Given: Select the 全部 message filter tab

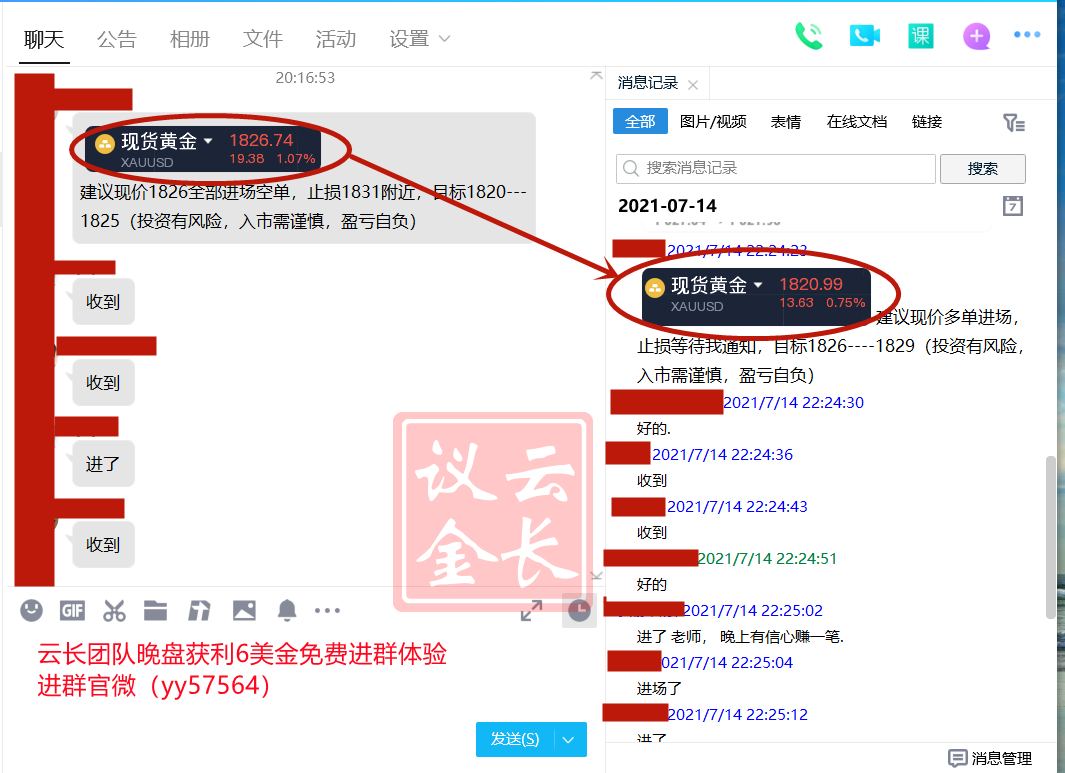Looking at the screenshot, I should [640, 122].
